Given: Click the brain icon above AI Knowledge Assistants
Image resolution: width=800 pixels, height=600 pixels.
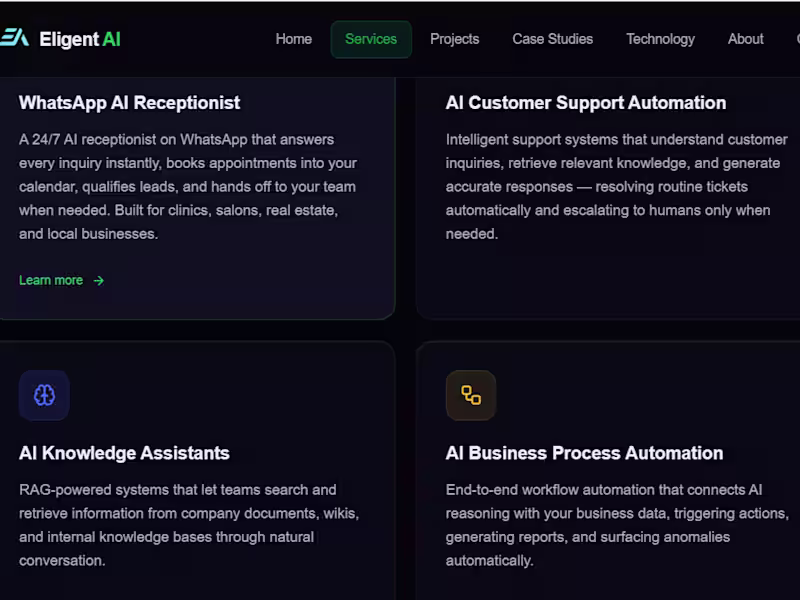Looking at the screenshot, I should point(44,395).
